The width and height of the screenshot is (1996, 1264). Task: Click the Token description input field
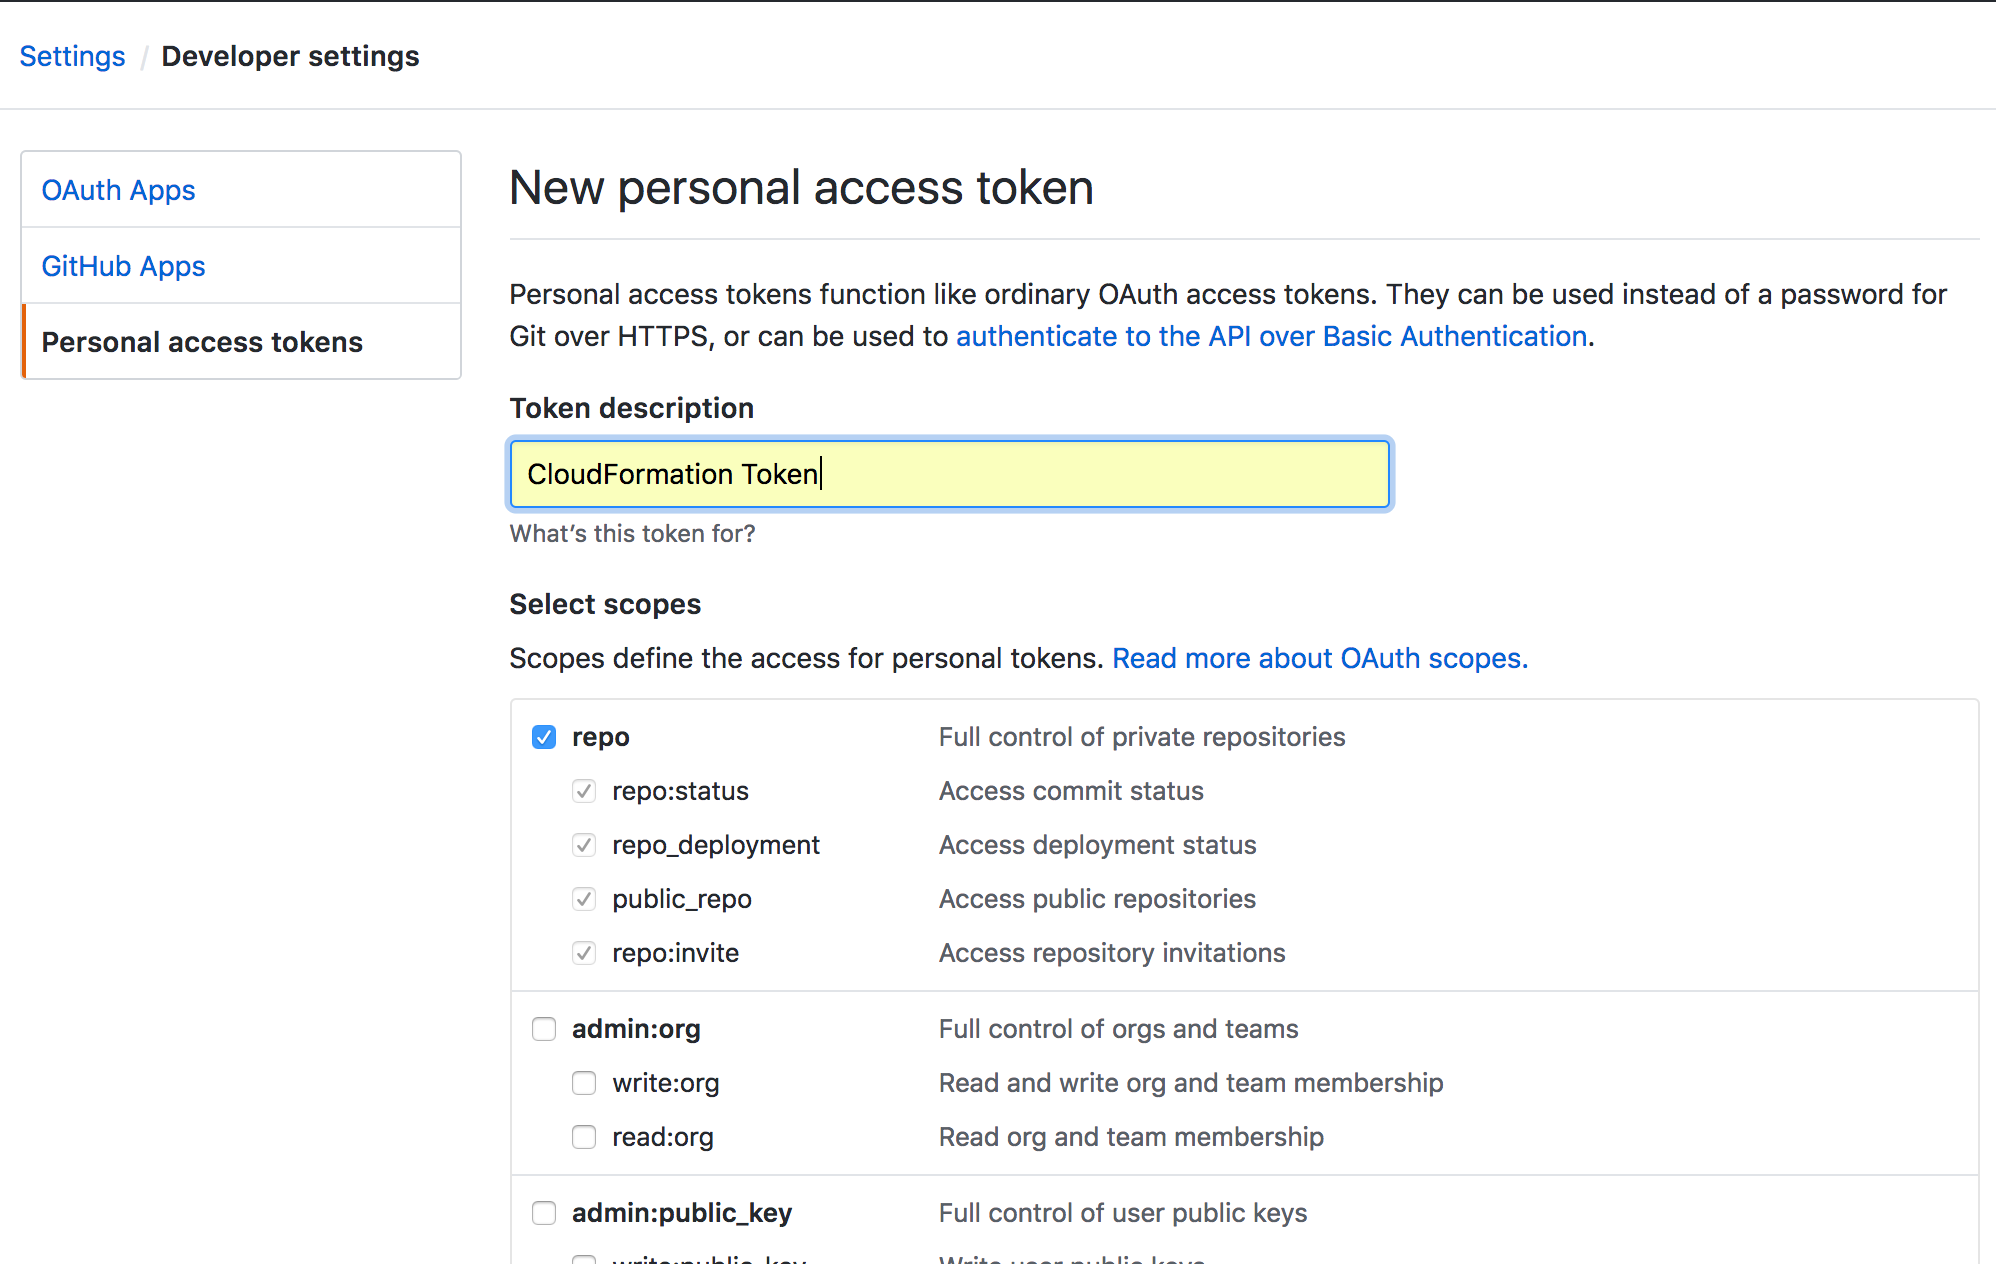click(x=948, y=474)
